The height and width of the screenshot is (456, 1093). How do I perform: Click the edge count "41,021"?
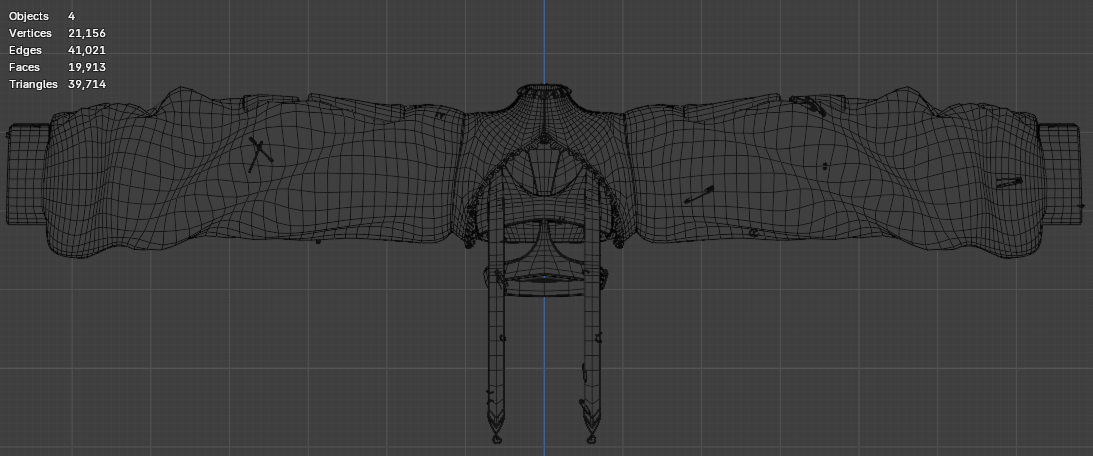point(86,50)
